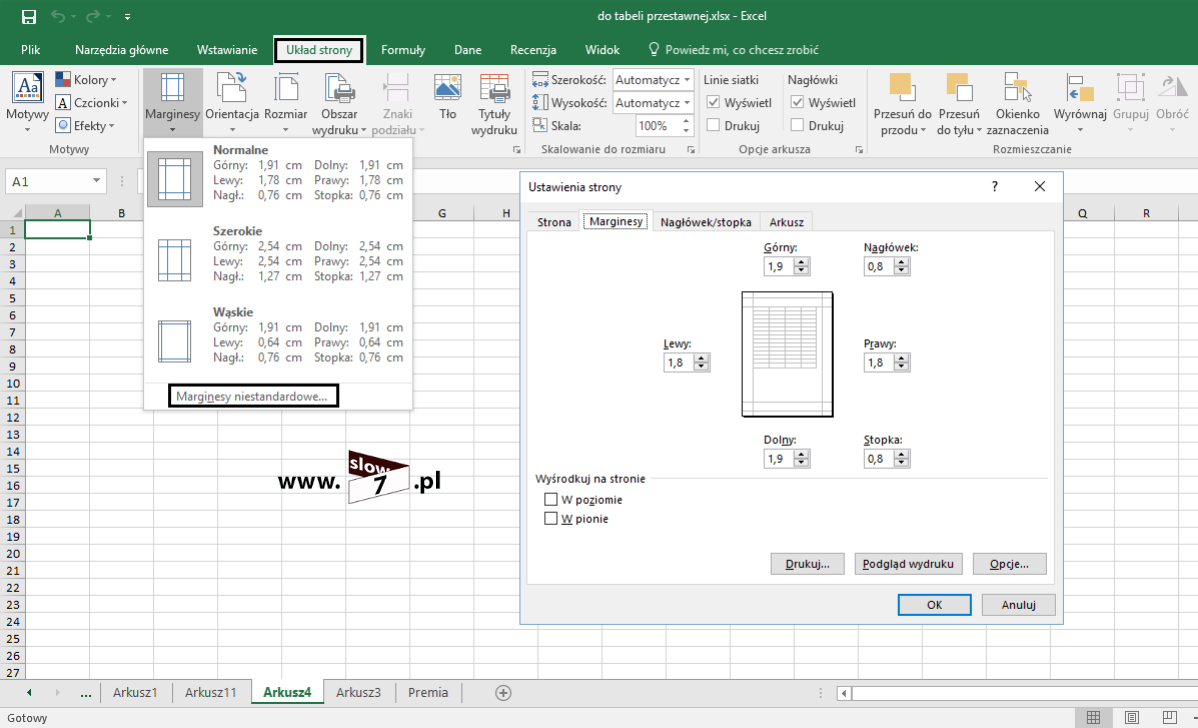Click the Name Box showing A1
This screenshot has width=1198, height=728.
[47, 181]
